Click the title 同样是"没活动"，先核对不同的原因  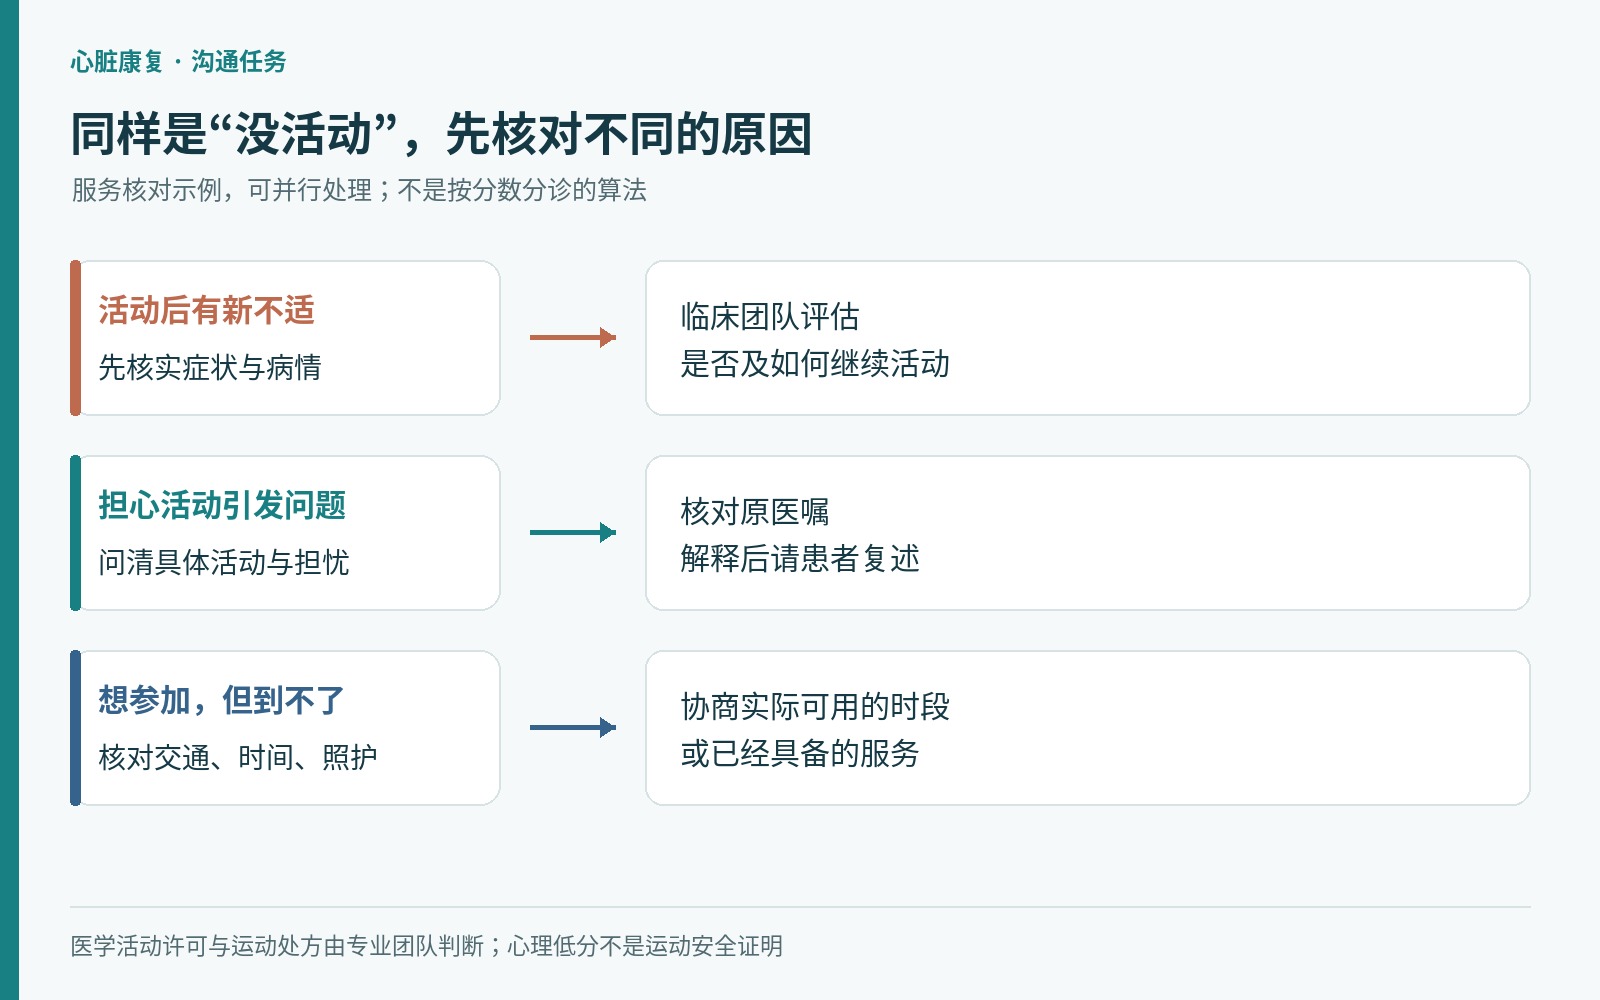point(441,134)
